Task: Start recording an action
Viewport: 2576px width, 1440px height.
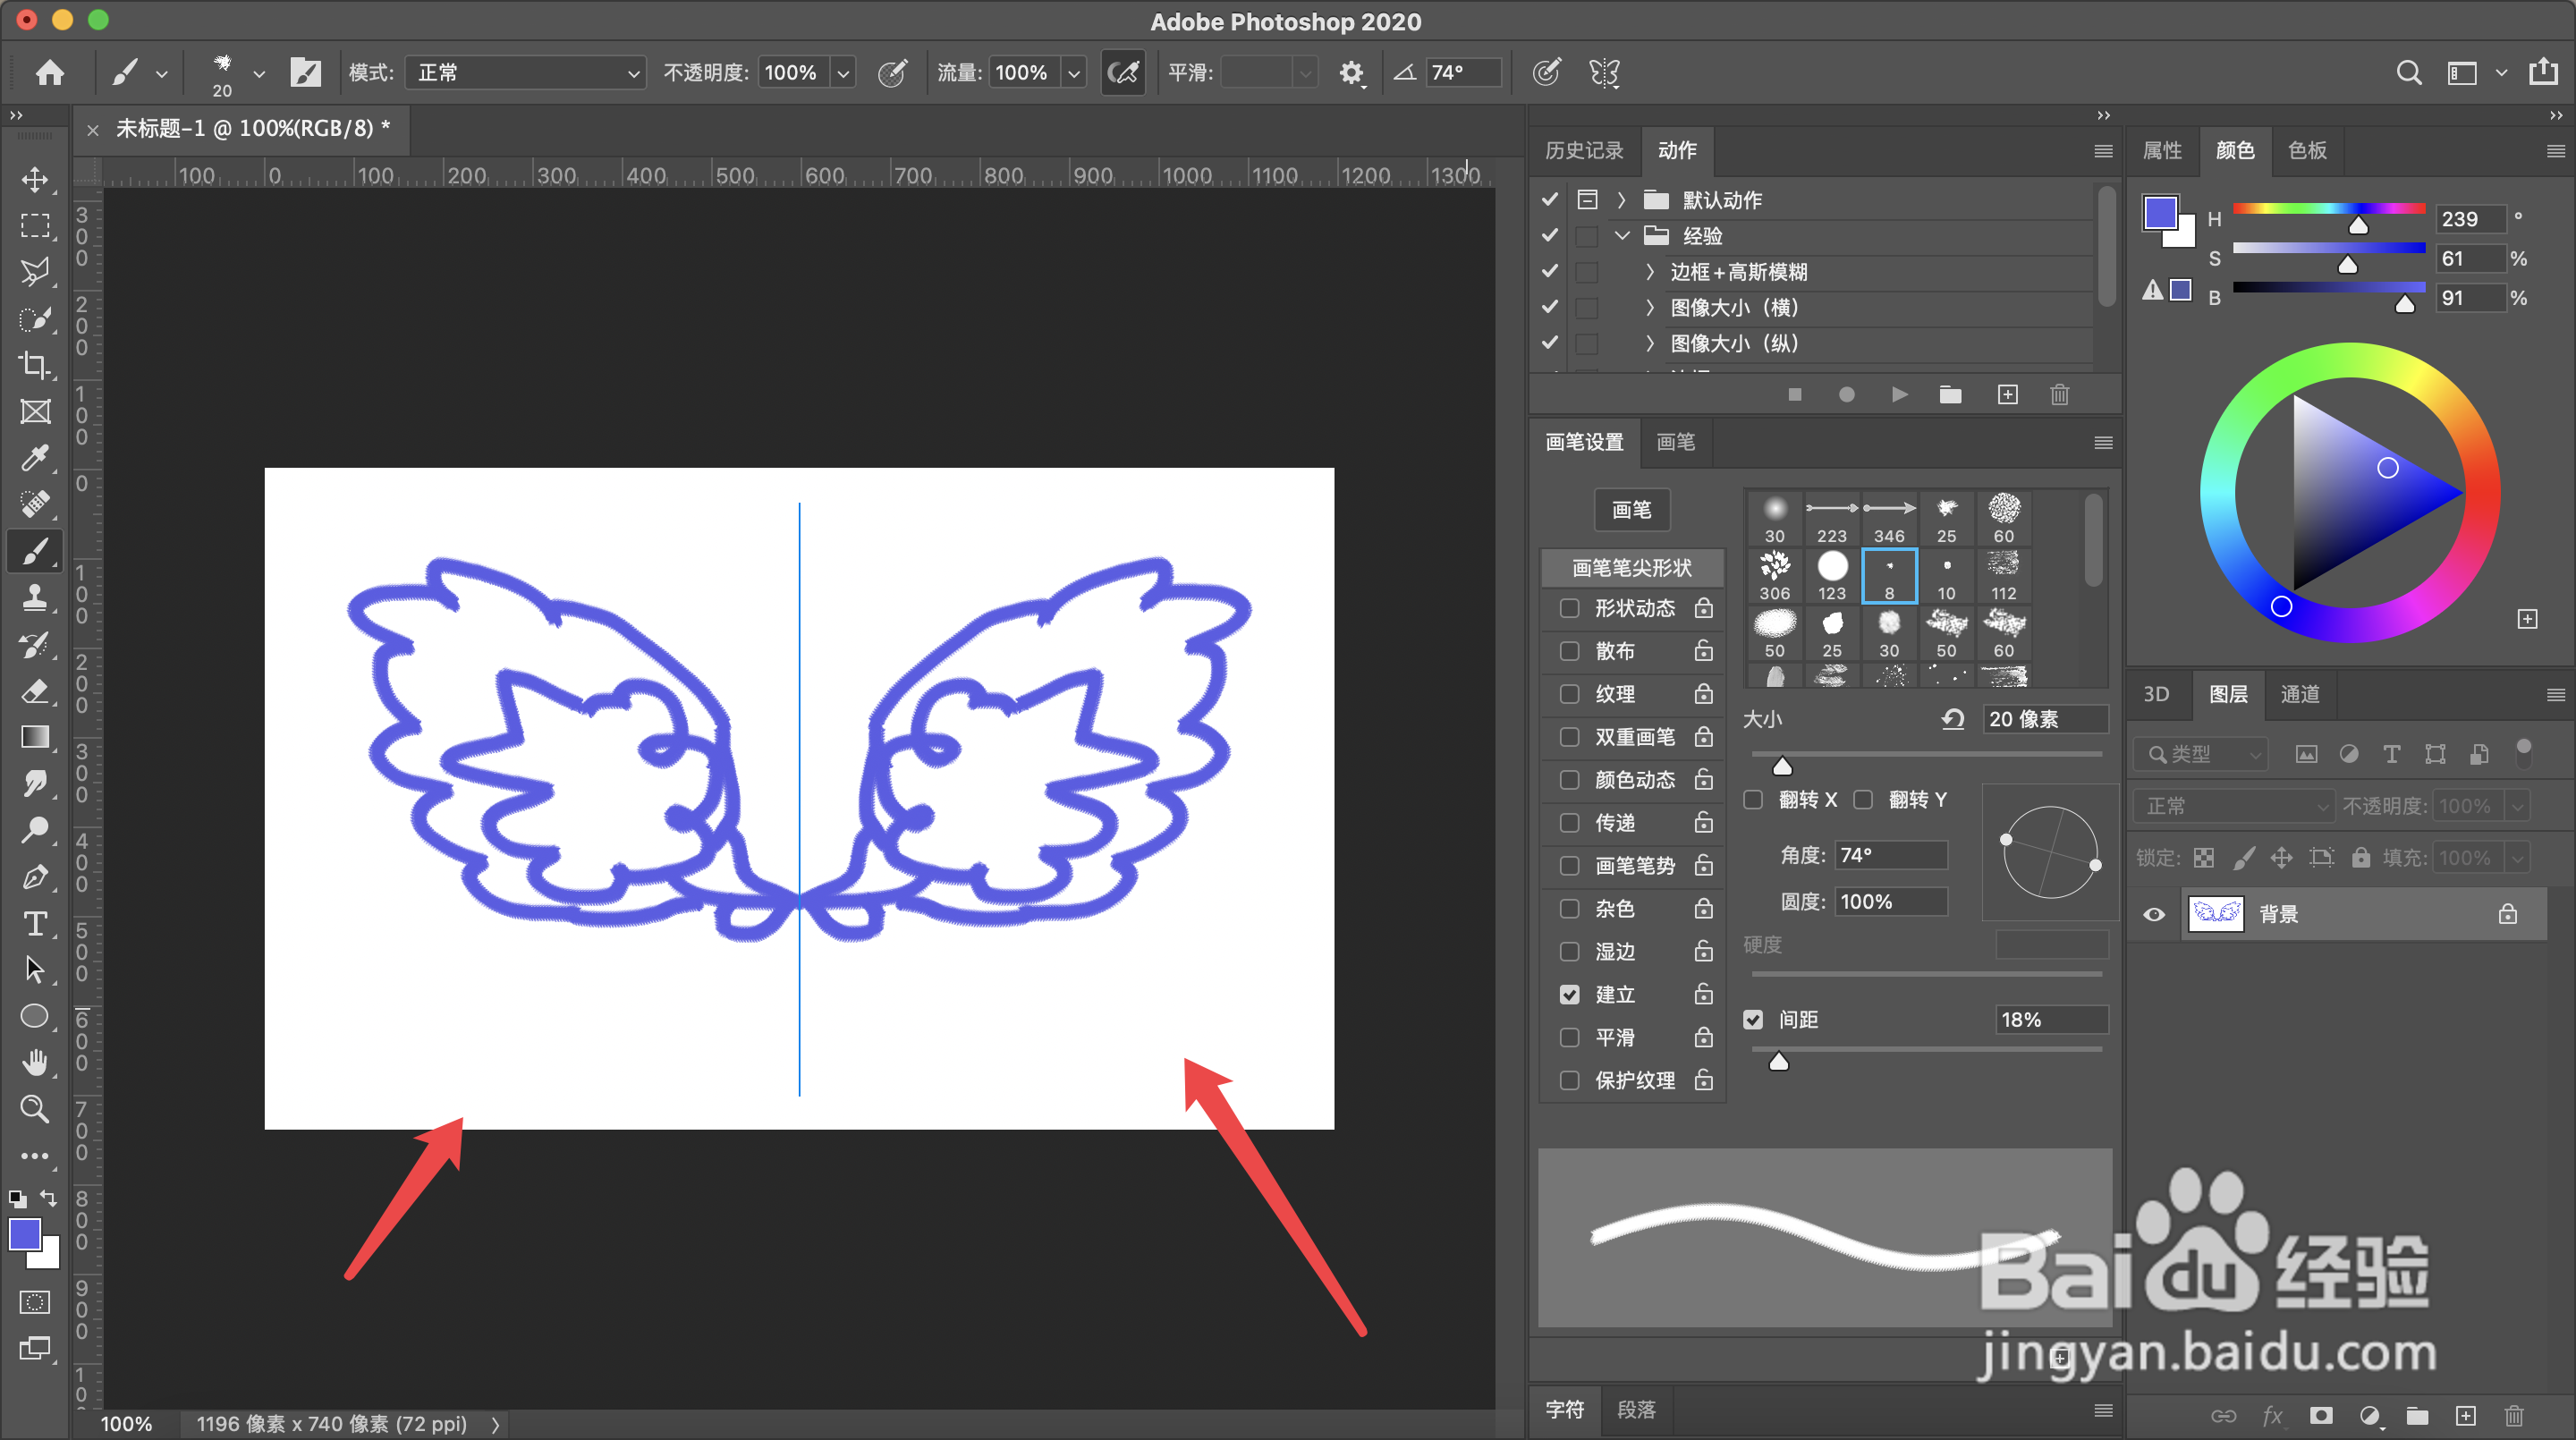Action: point(1846,395)
